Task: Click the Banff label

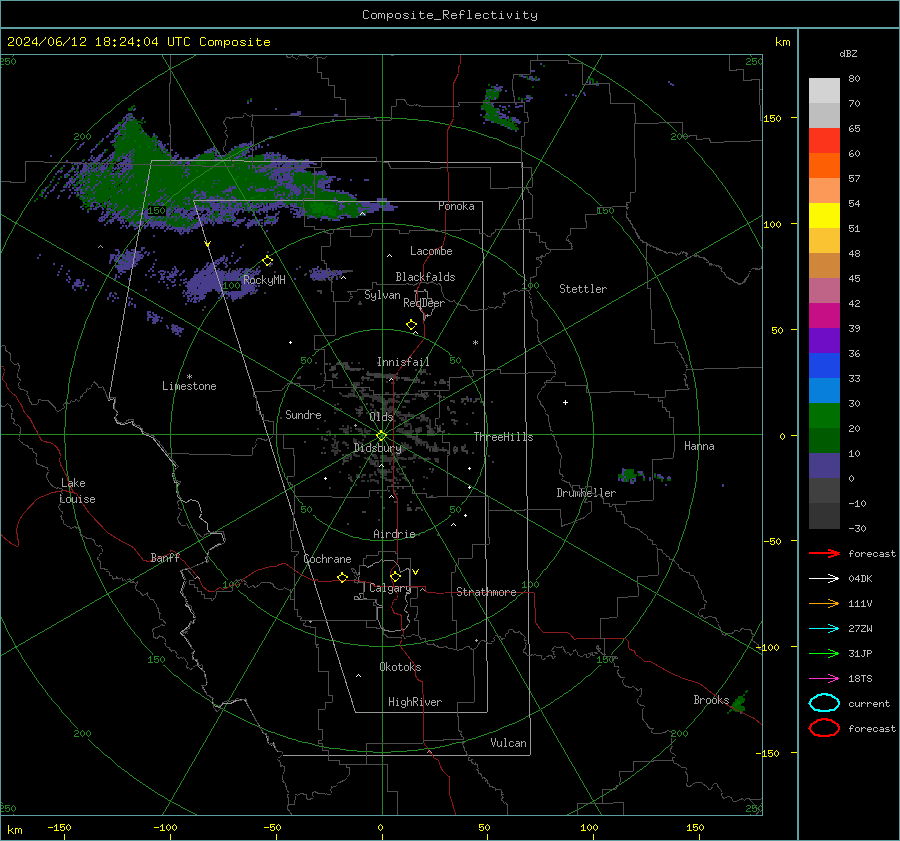Action: (x=165, y=557)
